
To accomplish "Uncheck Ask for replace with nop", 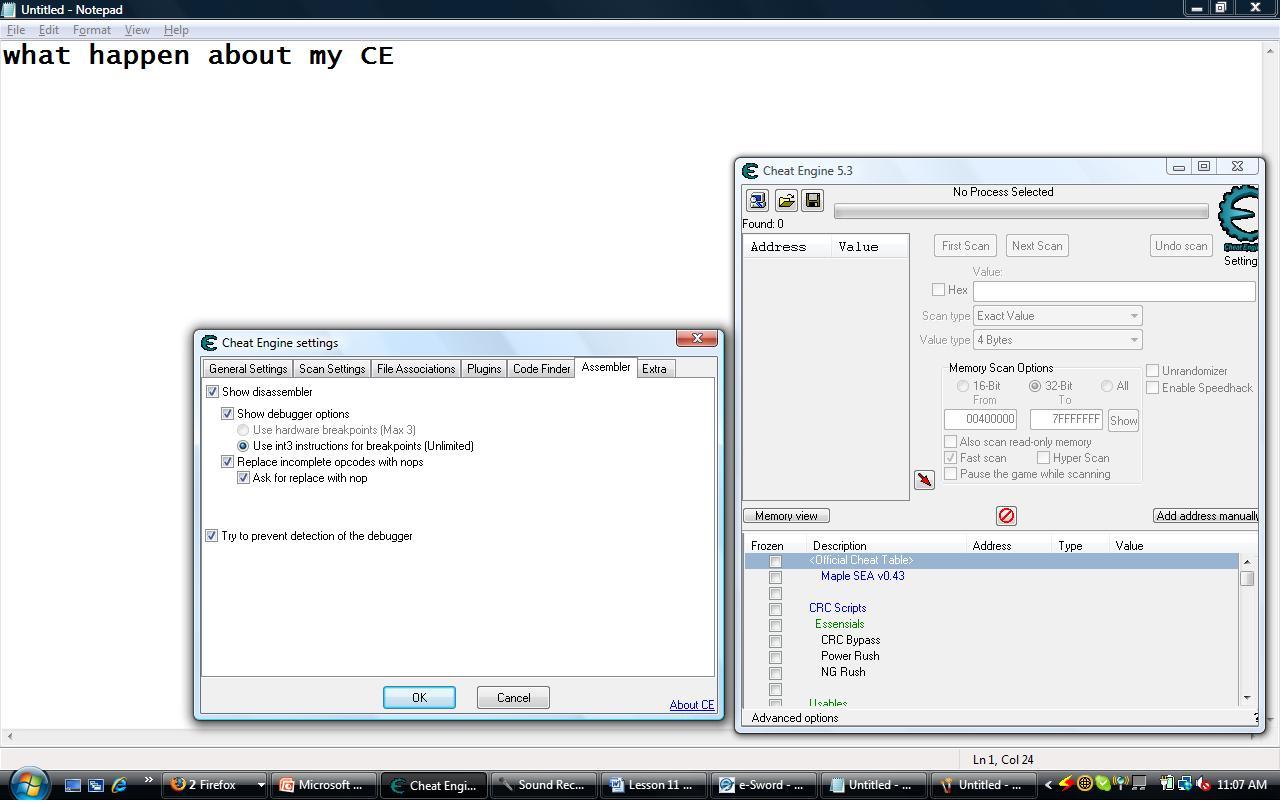I will 243,478.
